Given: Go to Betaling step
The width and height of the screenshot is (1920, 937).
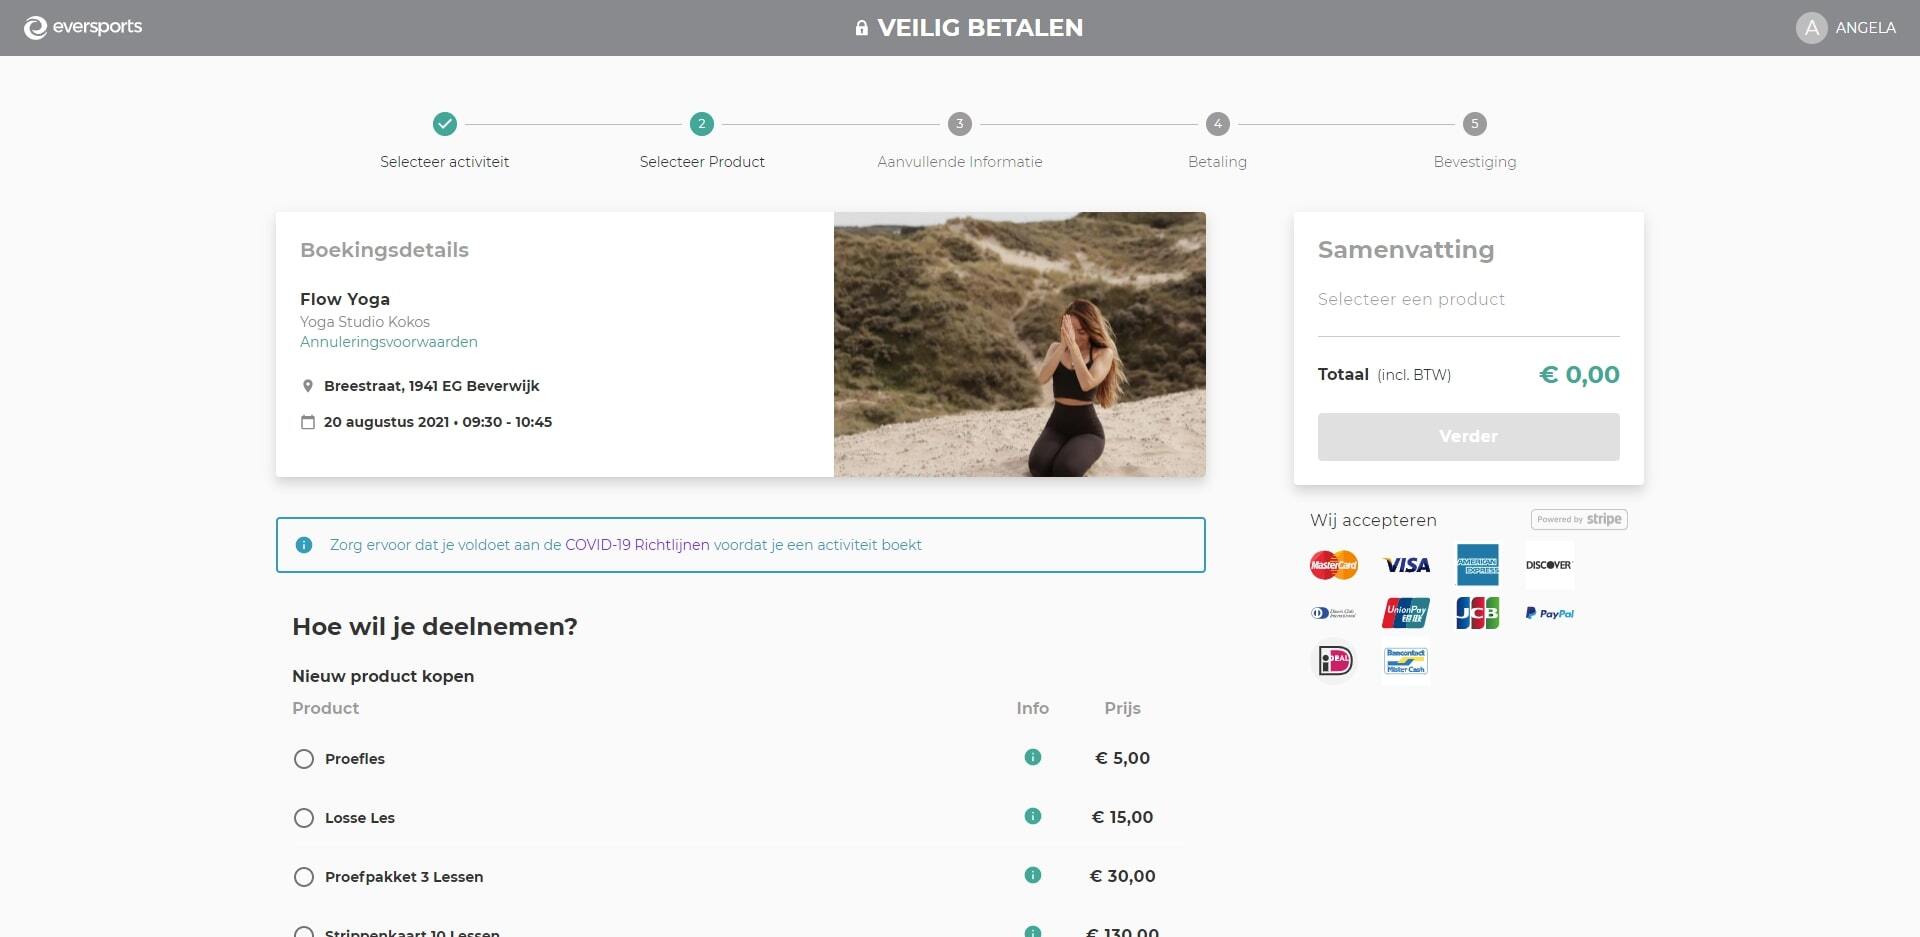Looking at the screenshot, I should coord(1217,162).
